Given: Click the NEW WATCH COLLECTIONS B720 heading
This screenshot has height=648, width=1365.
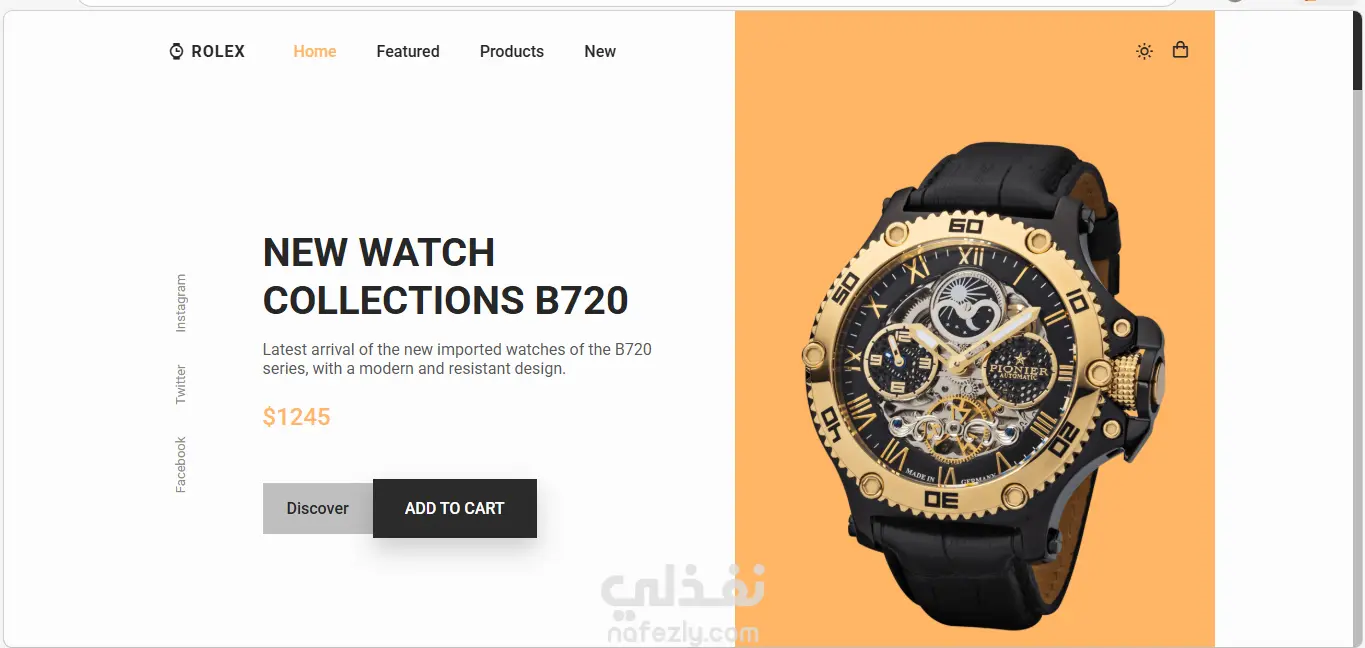Looking at the screenshot, I should pos(446,276).
